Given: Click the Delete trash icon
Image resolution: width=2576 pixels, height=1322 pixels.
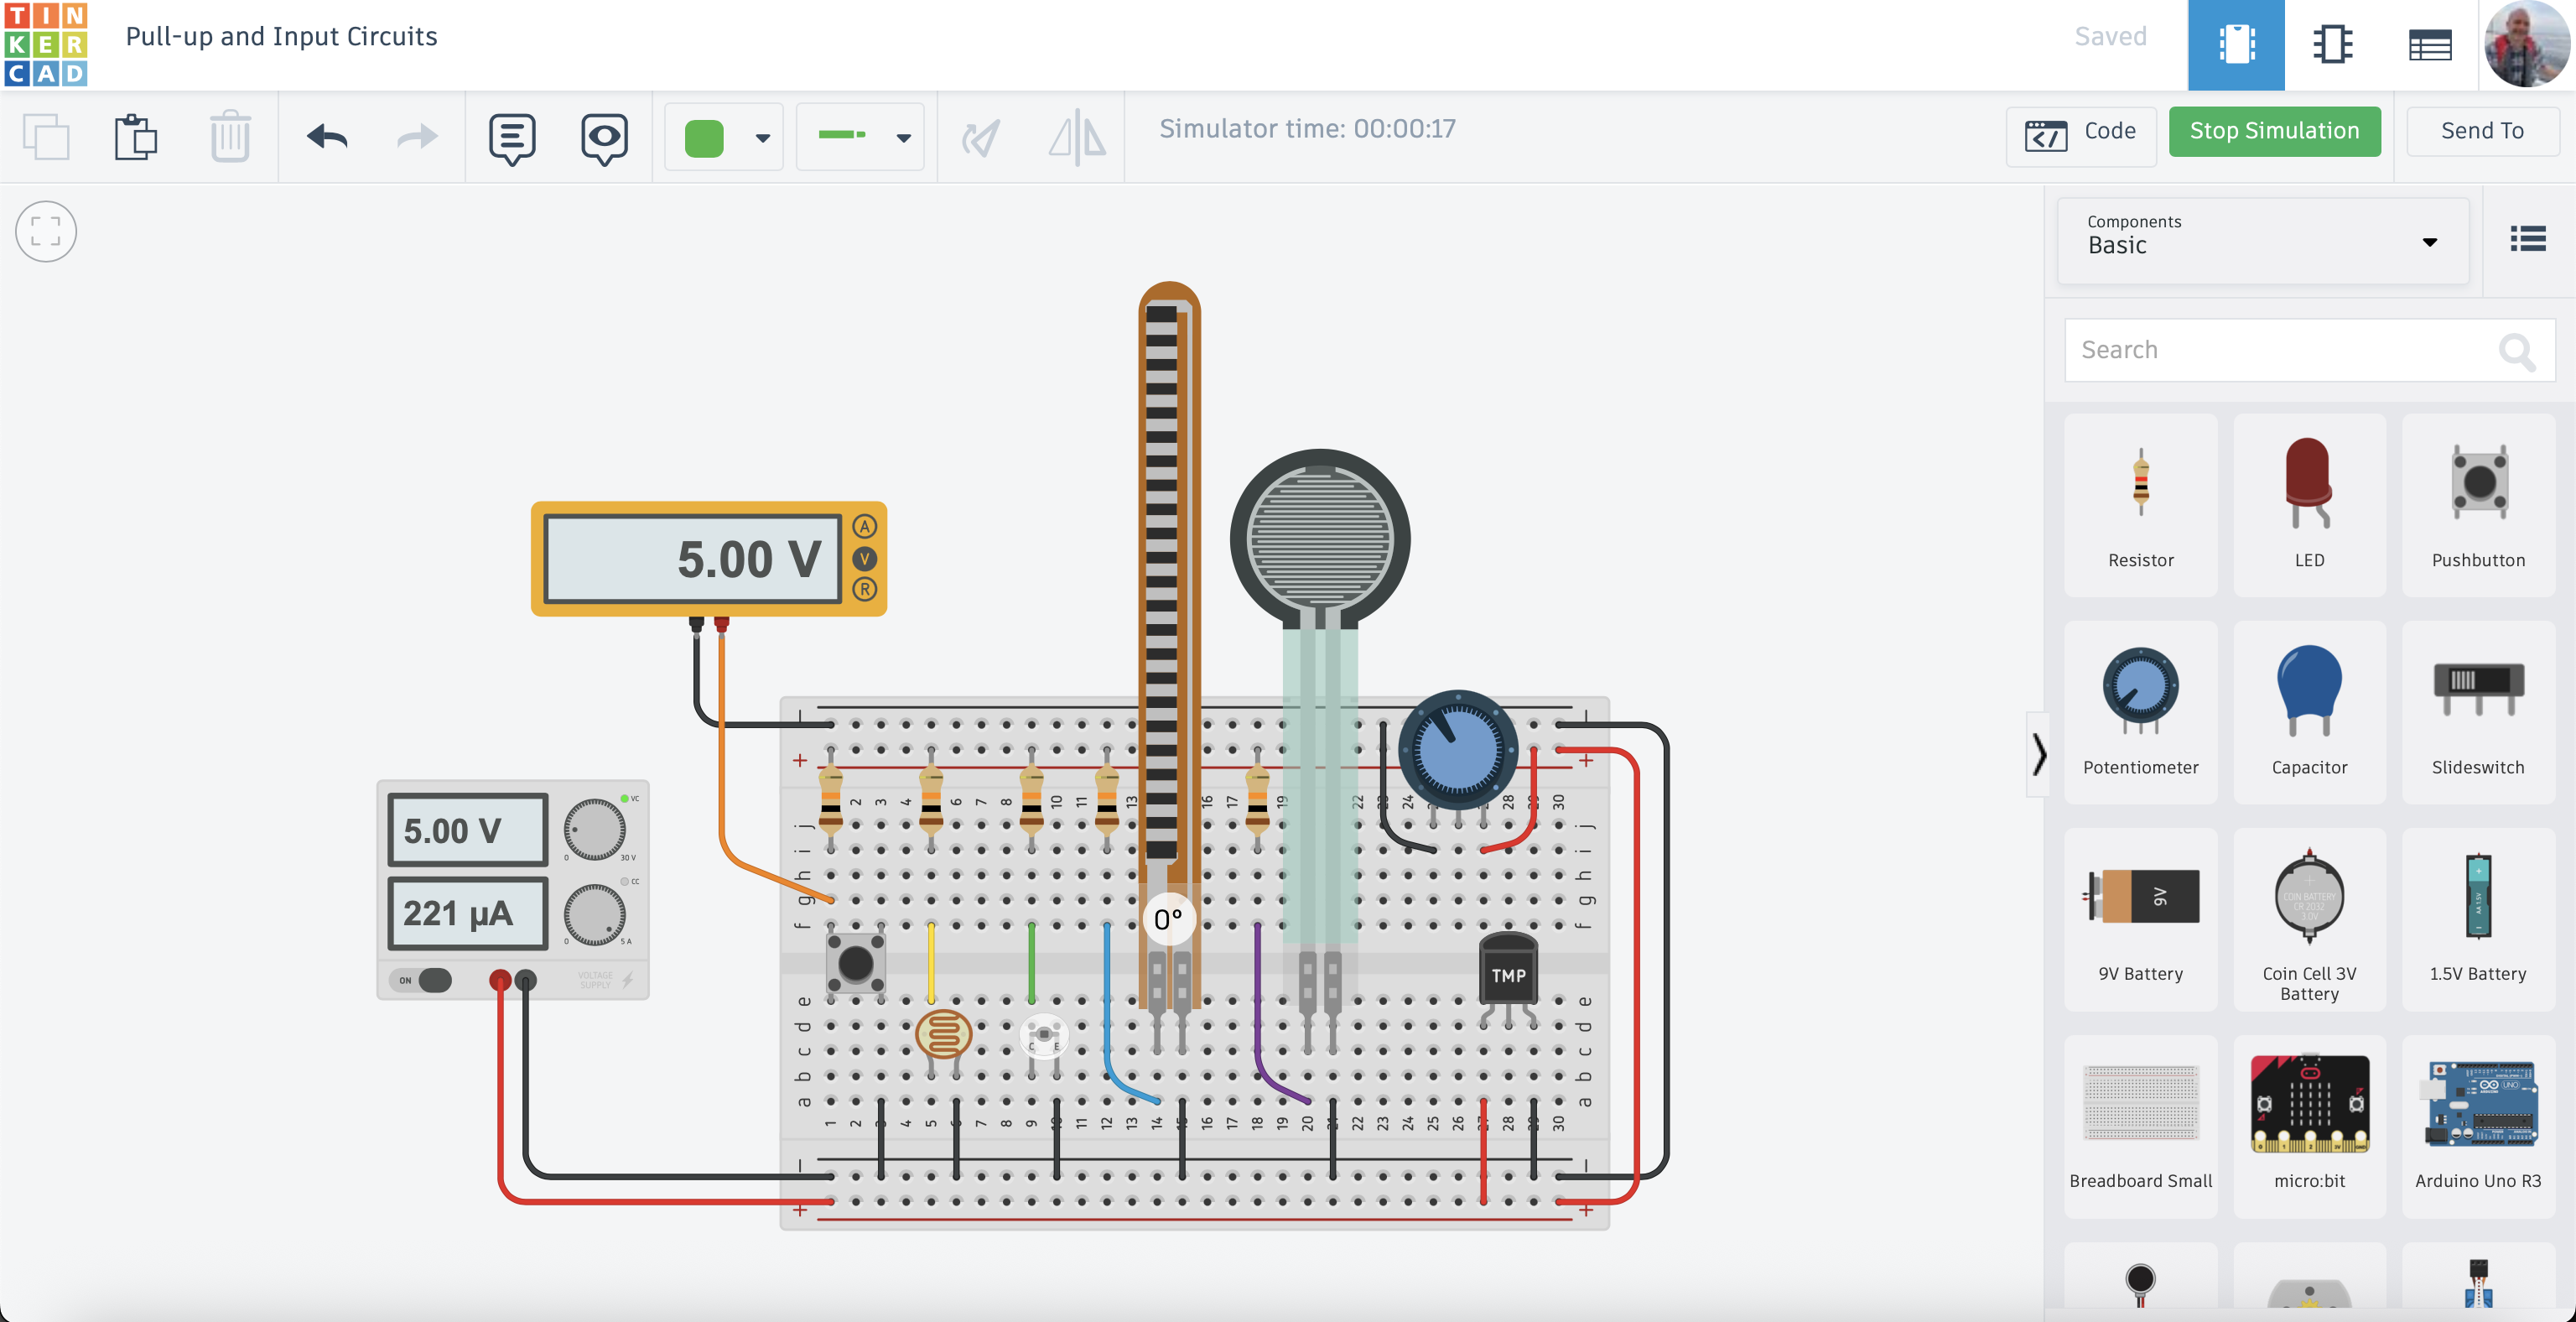Looking at the screenshot, I should click(230, 137).
